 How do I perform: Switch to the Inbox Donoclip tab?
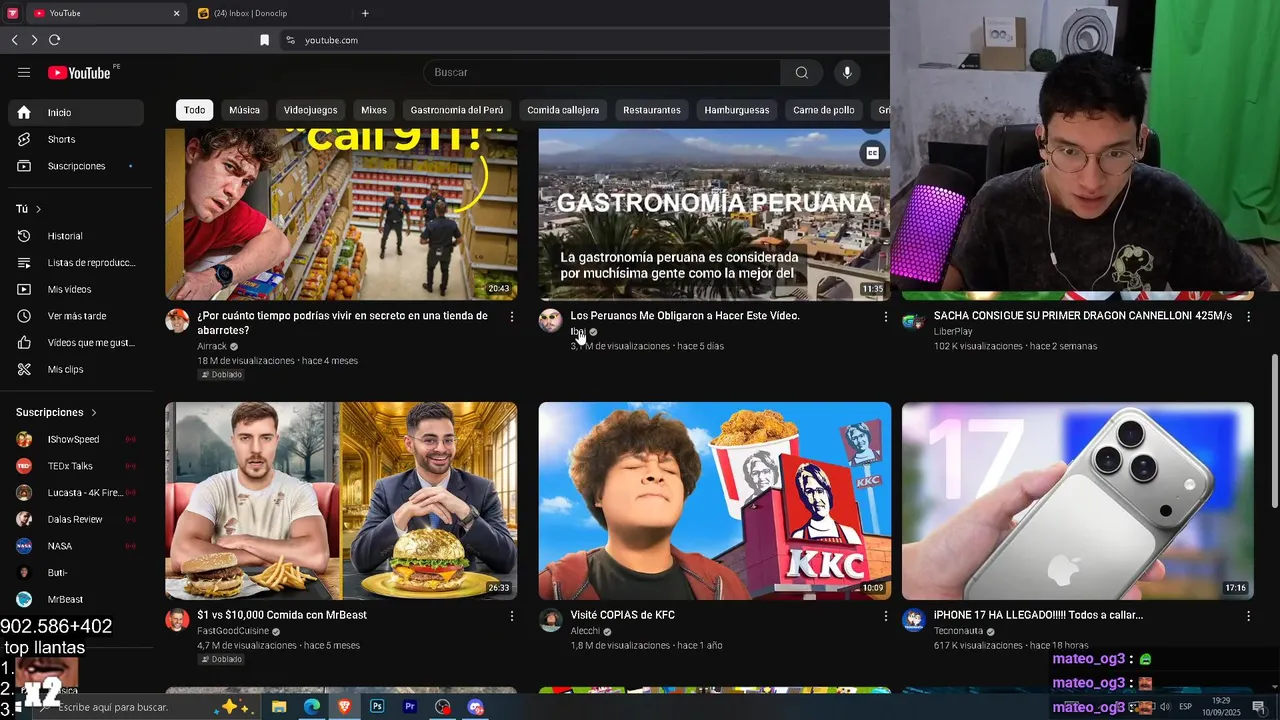click(270, 13)
